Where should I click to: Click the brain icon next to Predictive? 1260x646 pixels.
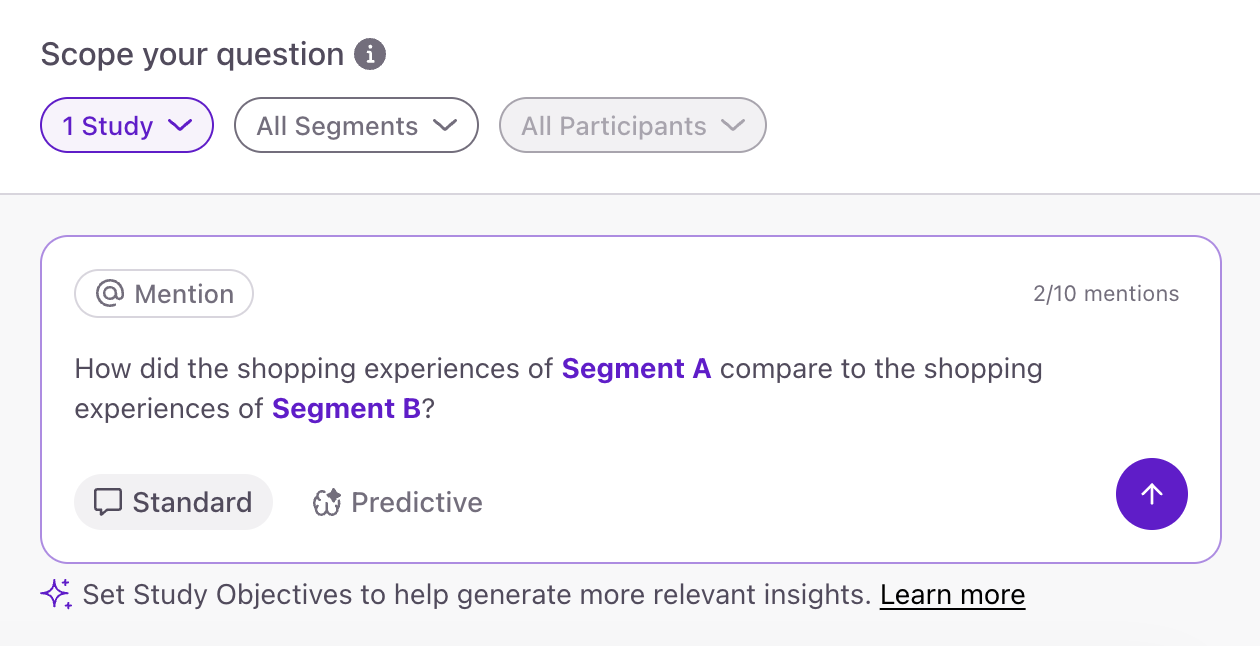327,502
